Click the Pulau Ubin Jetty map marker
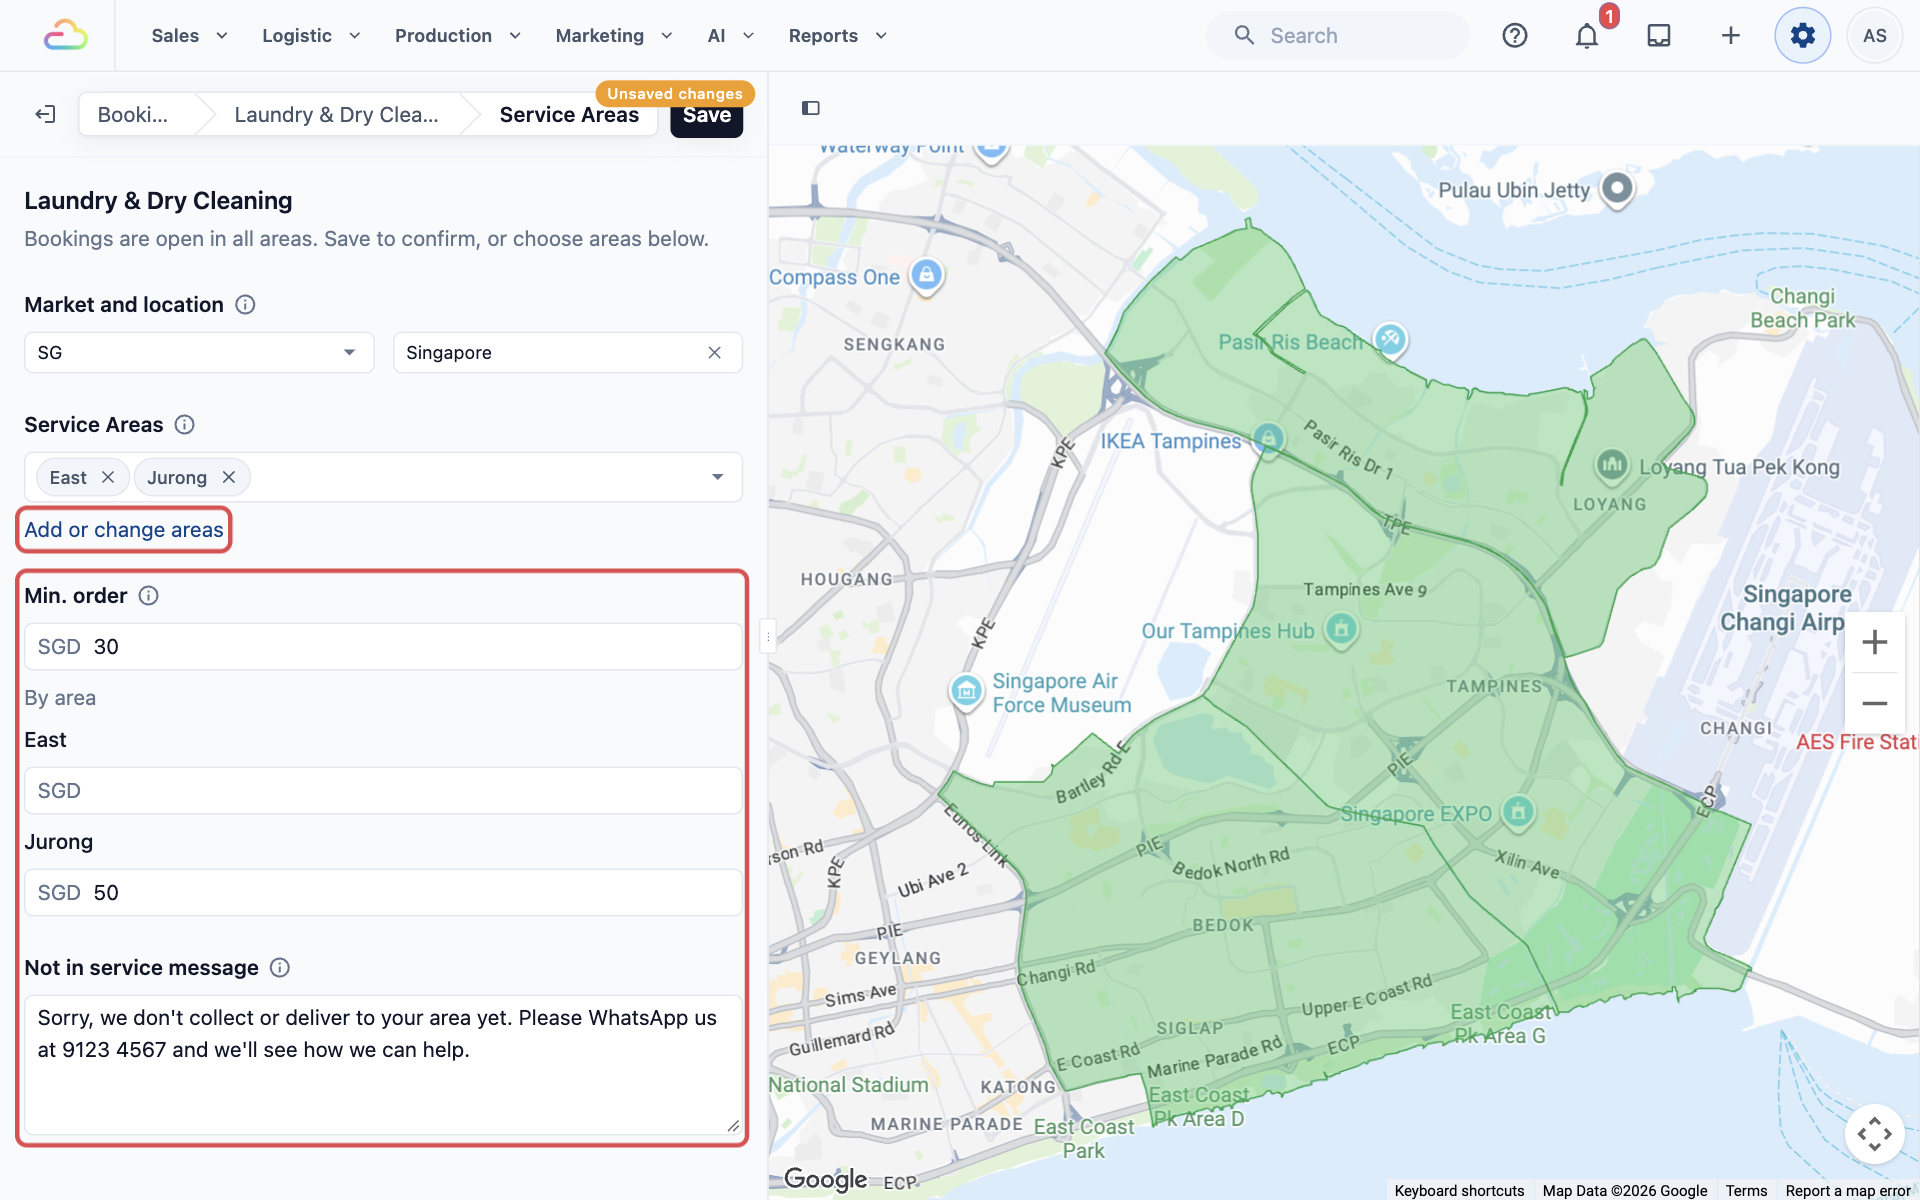The image size is (1920, 1200). coord(1617,188)
